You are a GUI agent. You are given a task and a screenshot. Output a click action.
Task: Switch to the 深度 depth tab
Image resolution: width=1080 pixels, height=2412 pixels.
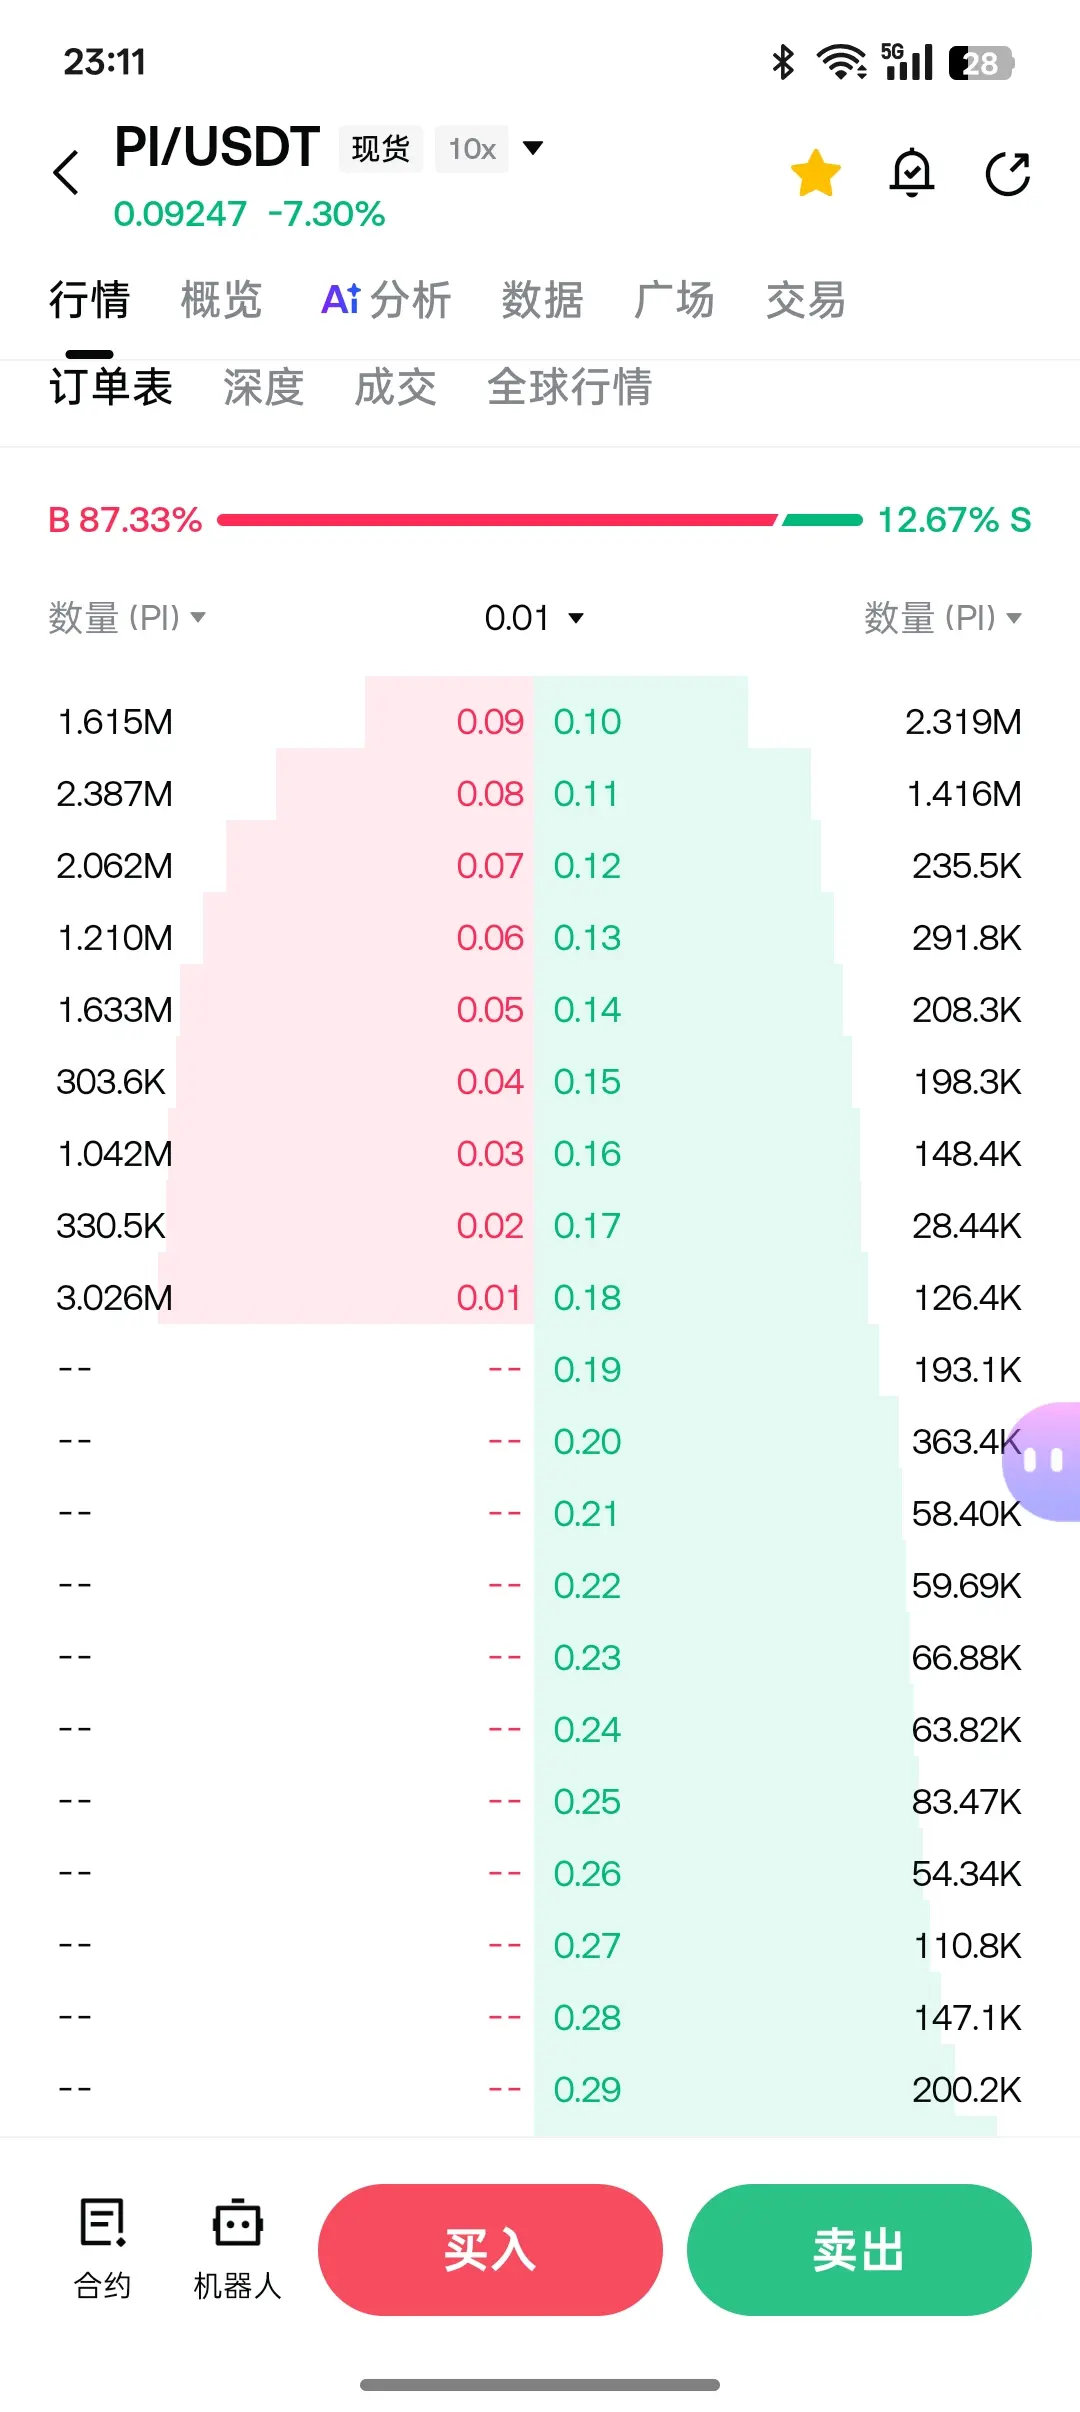(264, 387)
